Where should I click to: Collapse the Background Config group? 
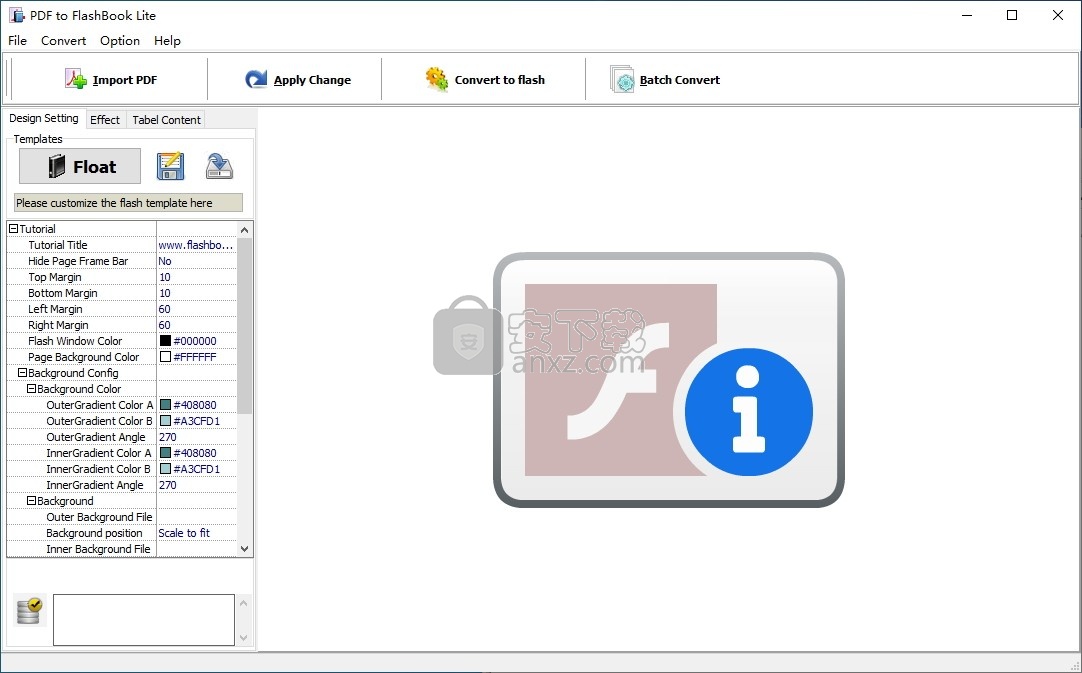[x=22, y=373]
